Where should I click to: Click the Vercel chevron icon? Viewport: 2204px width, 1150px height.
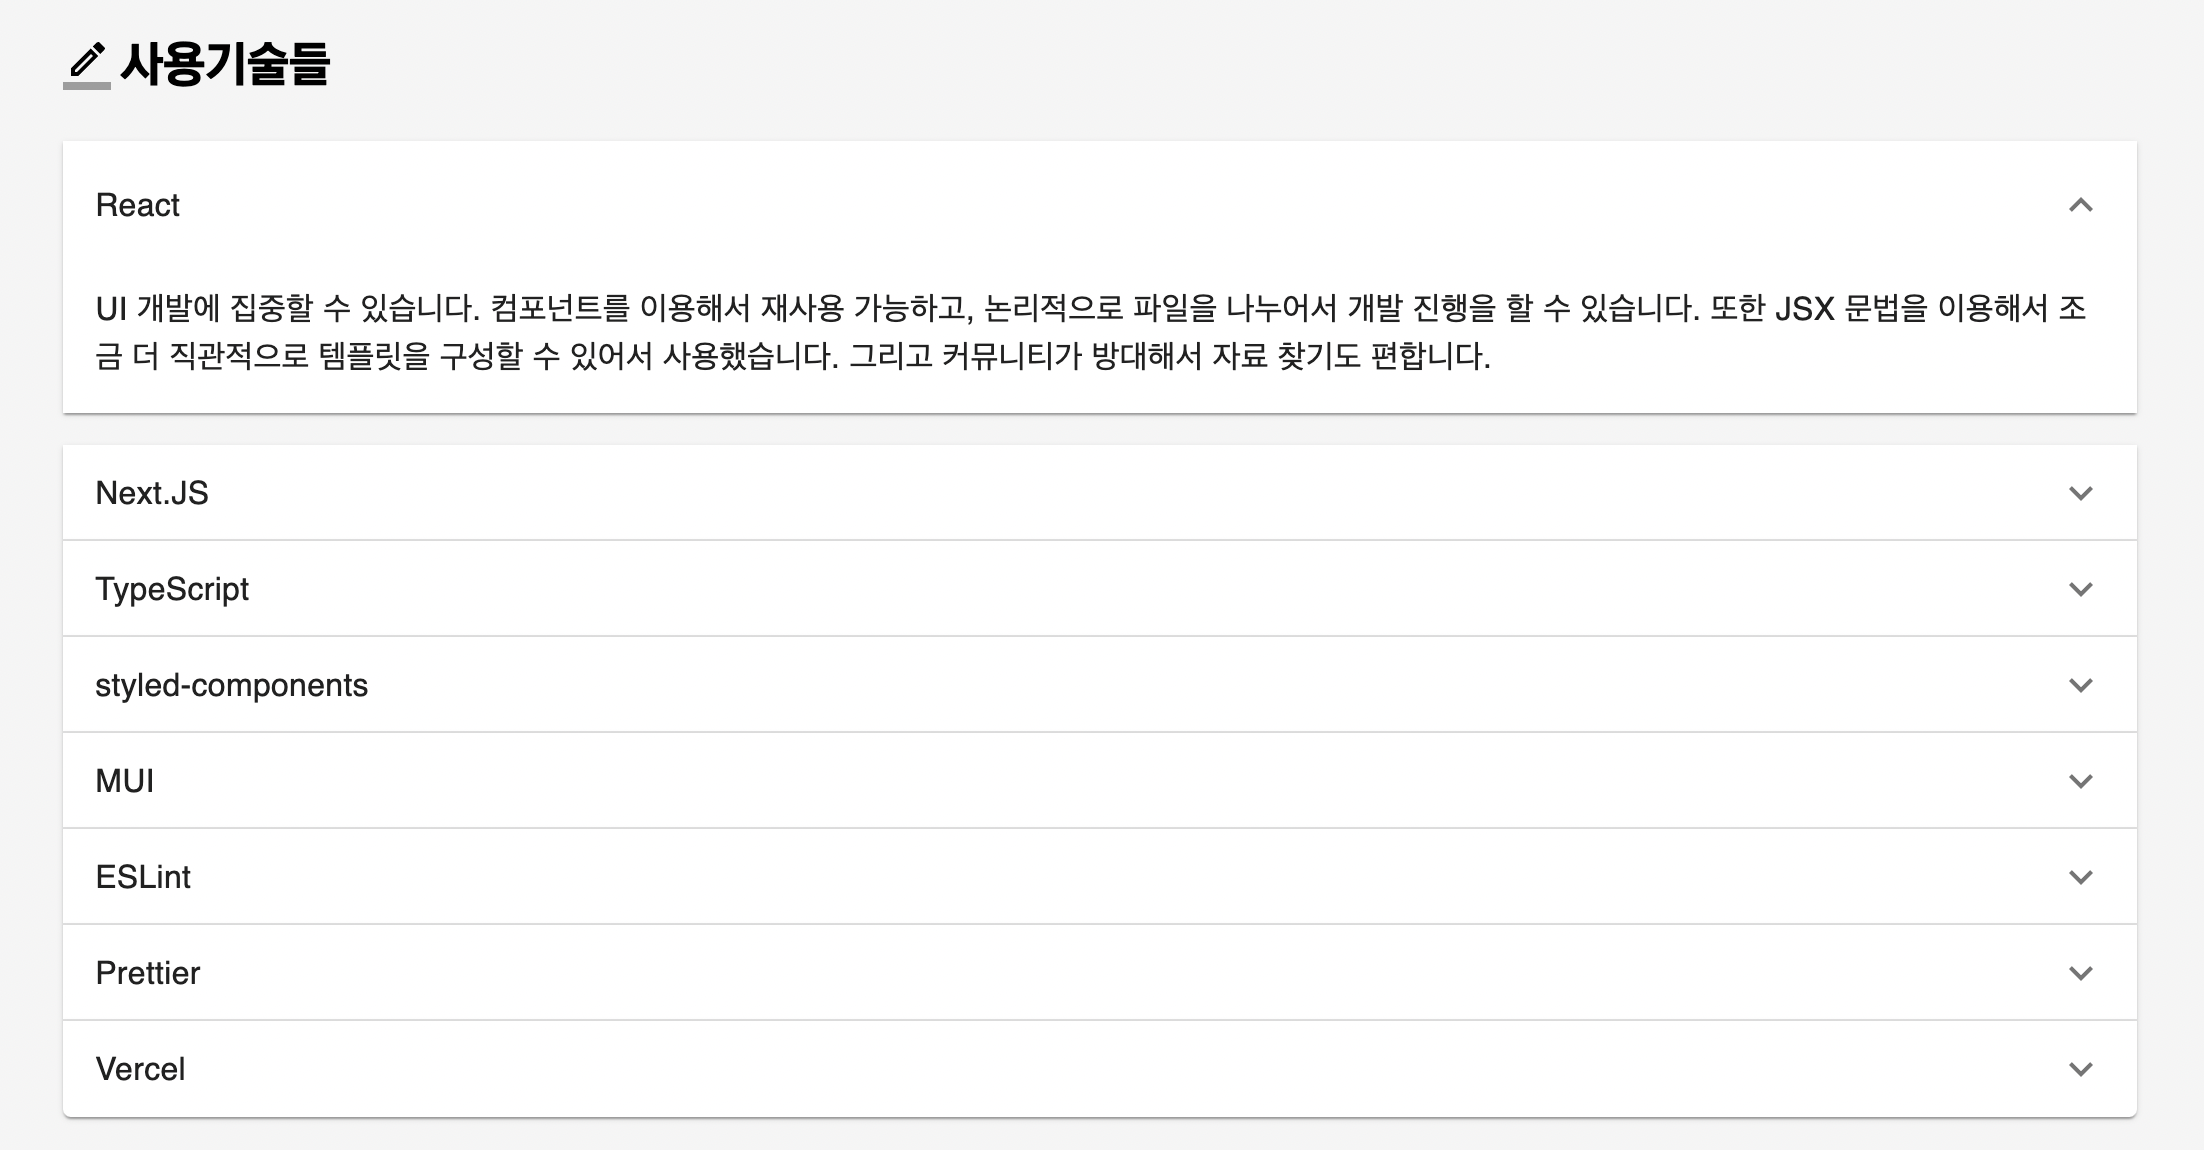(x=2080, y=1069)
